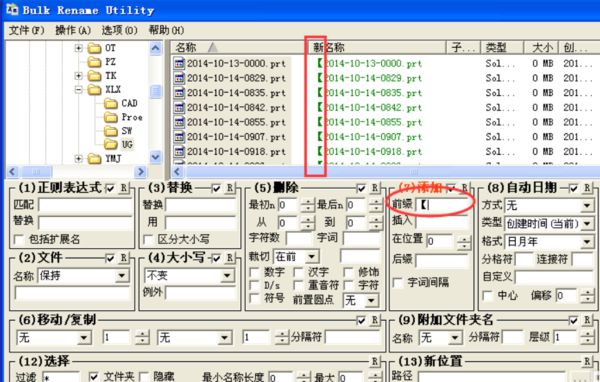This screenshot has width=600, height=382.
Task: Enable the 汉字 checkbox
Action: pos(298,273)
